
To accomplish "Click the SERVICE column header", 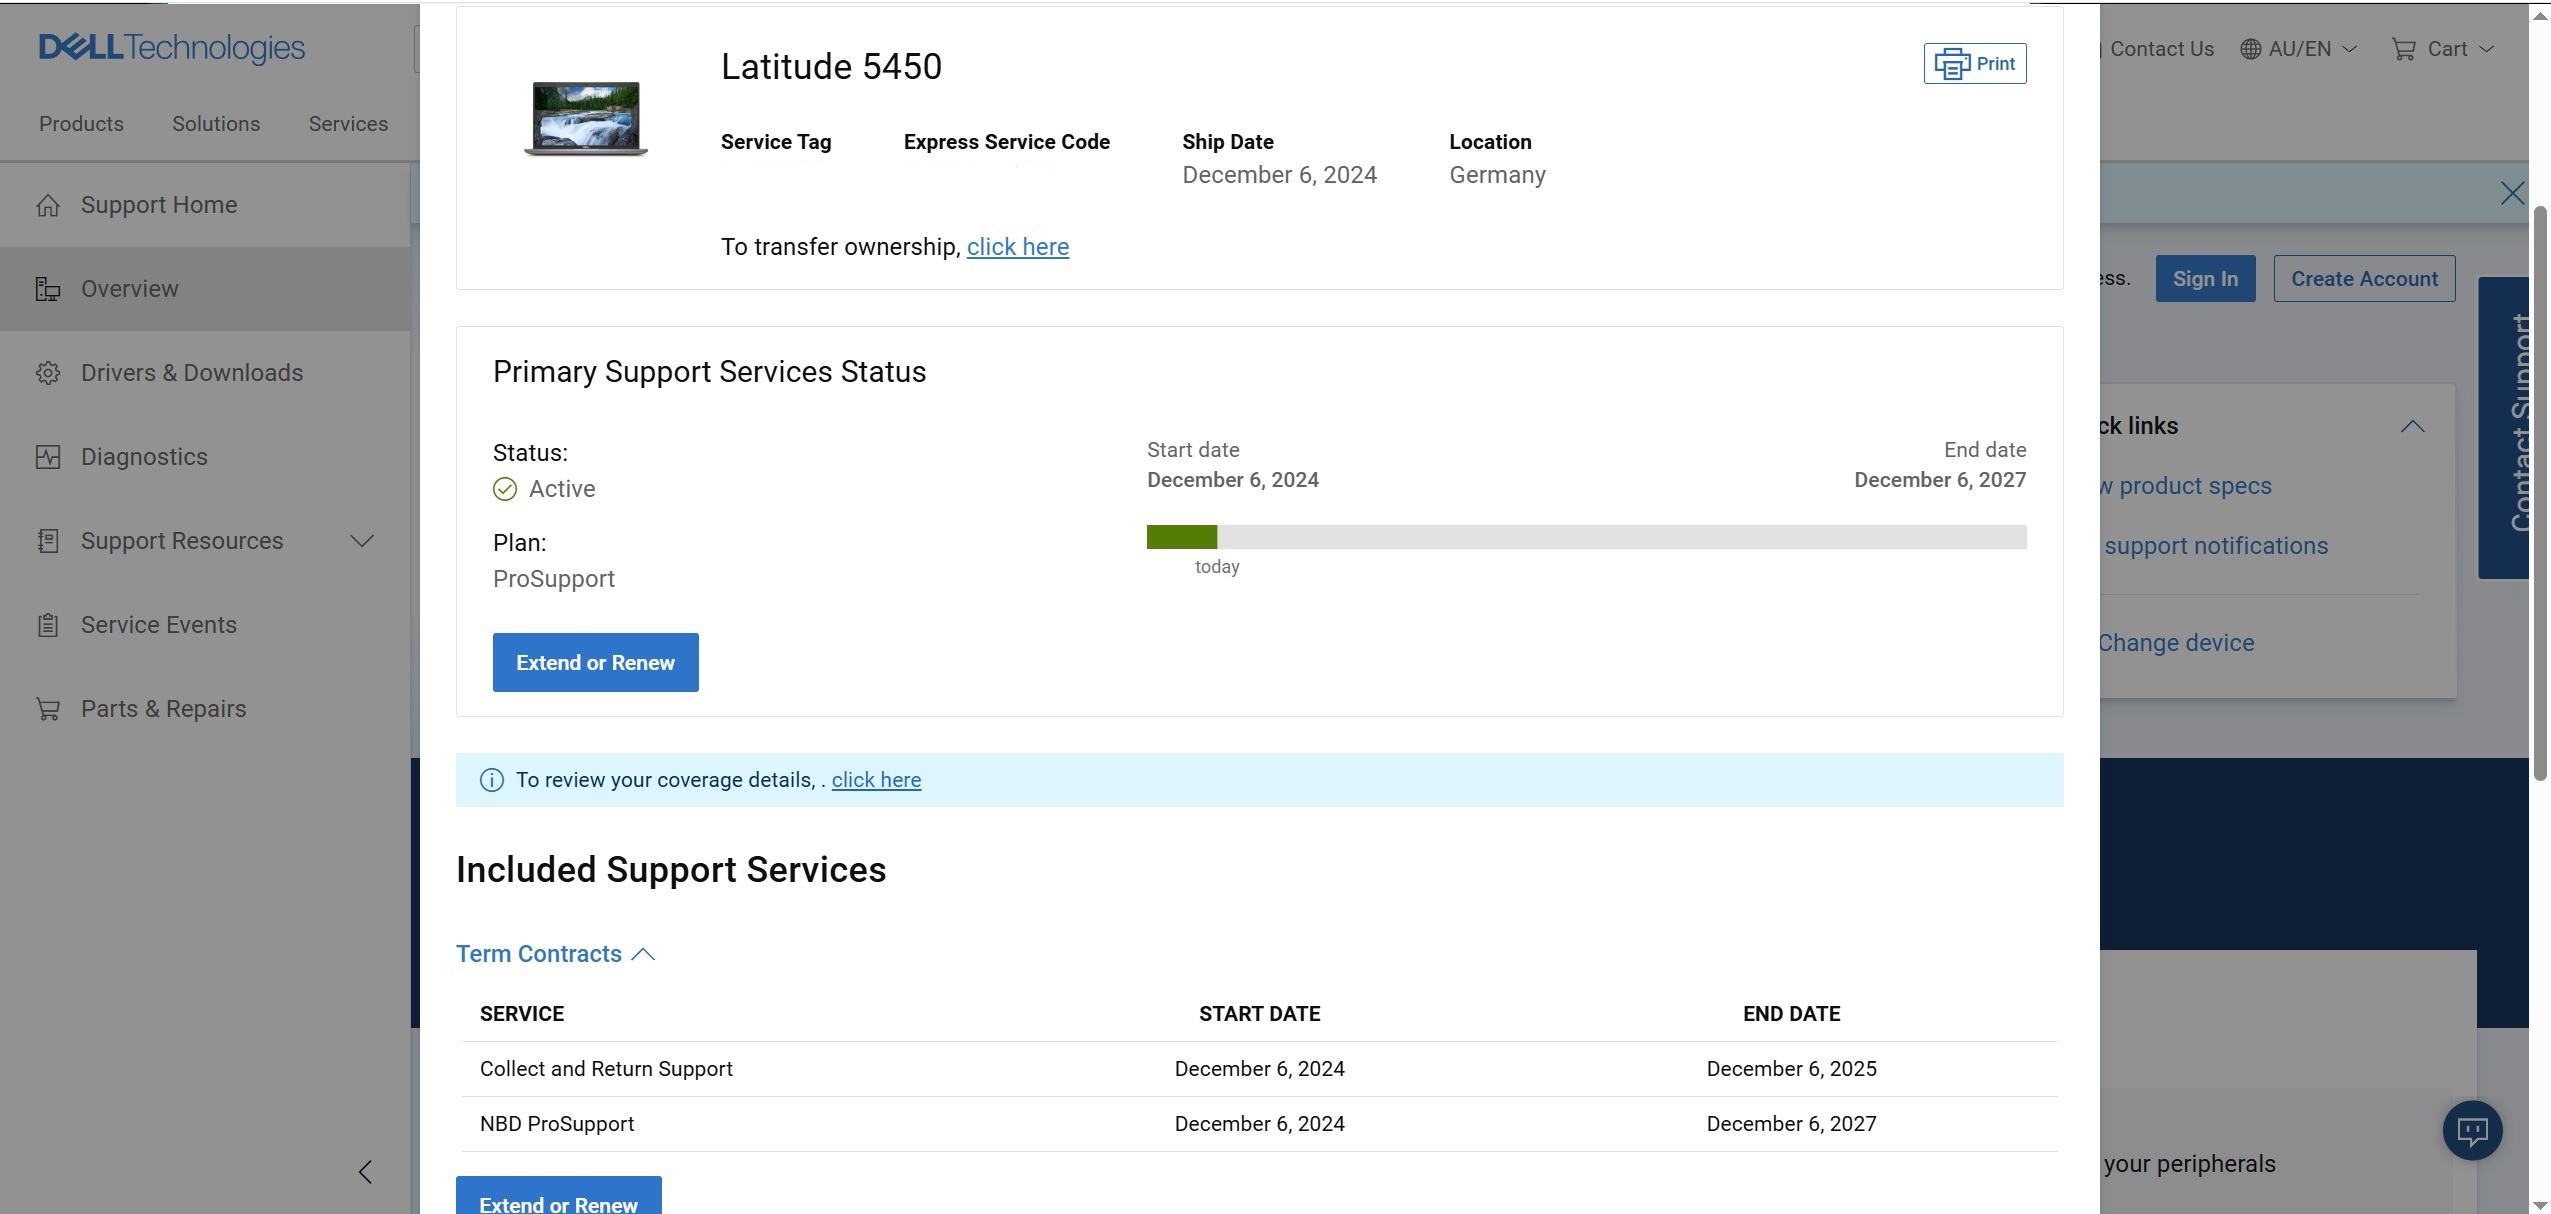I will pos(522,1014).
